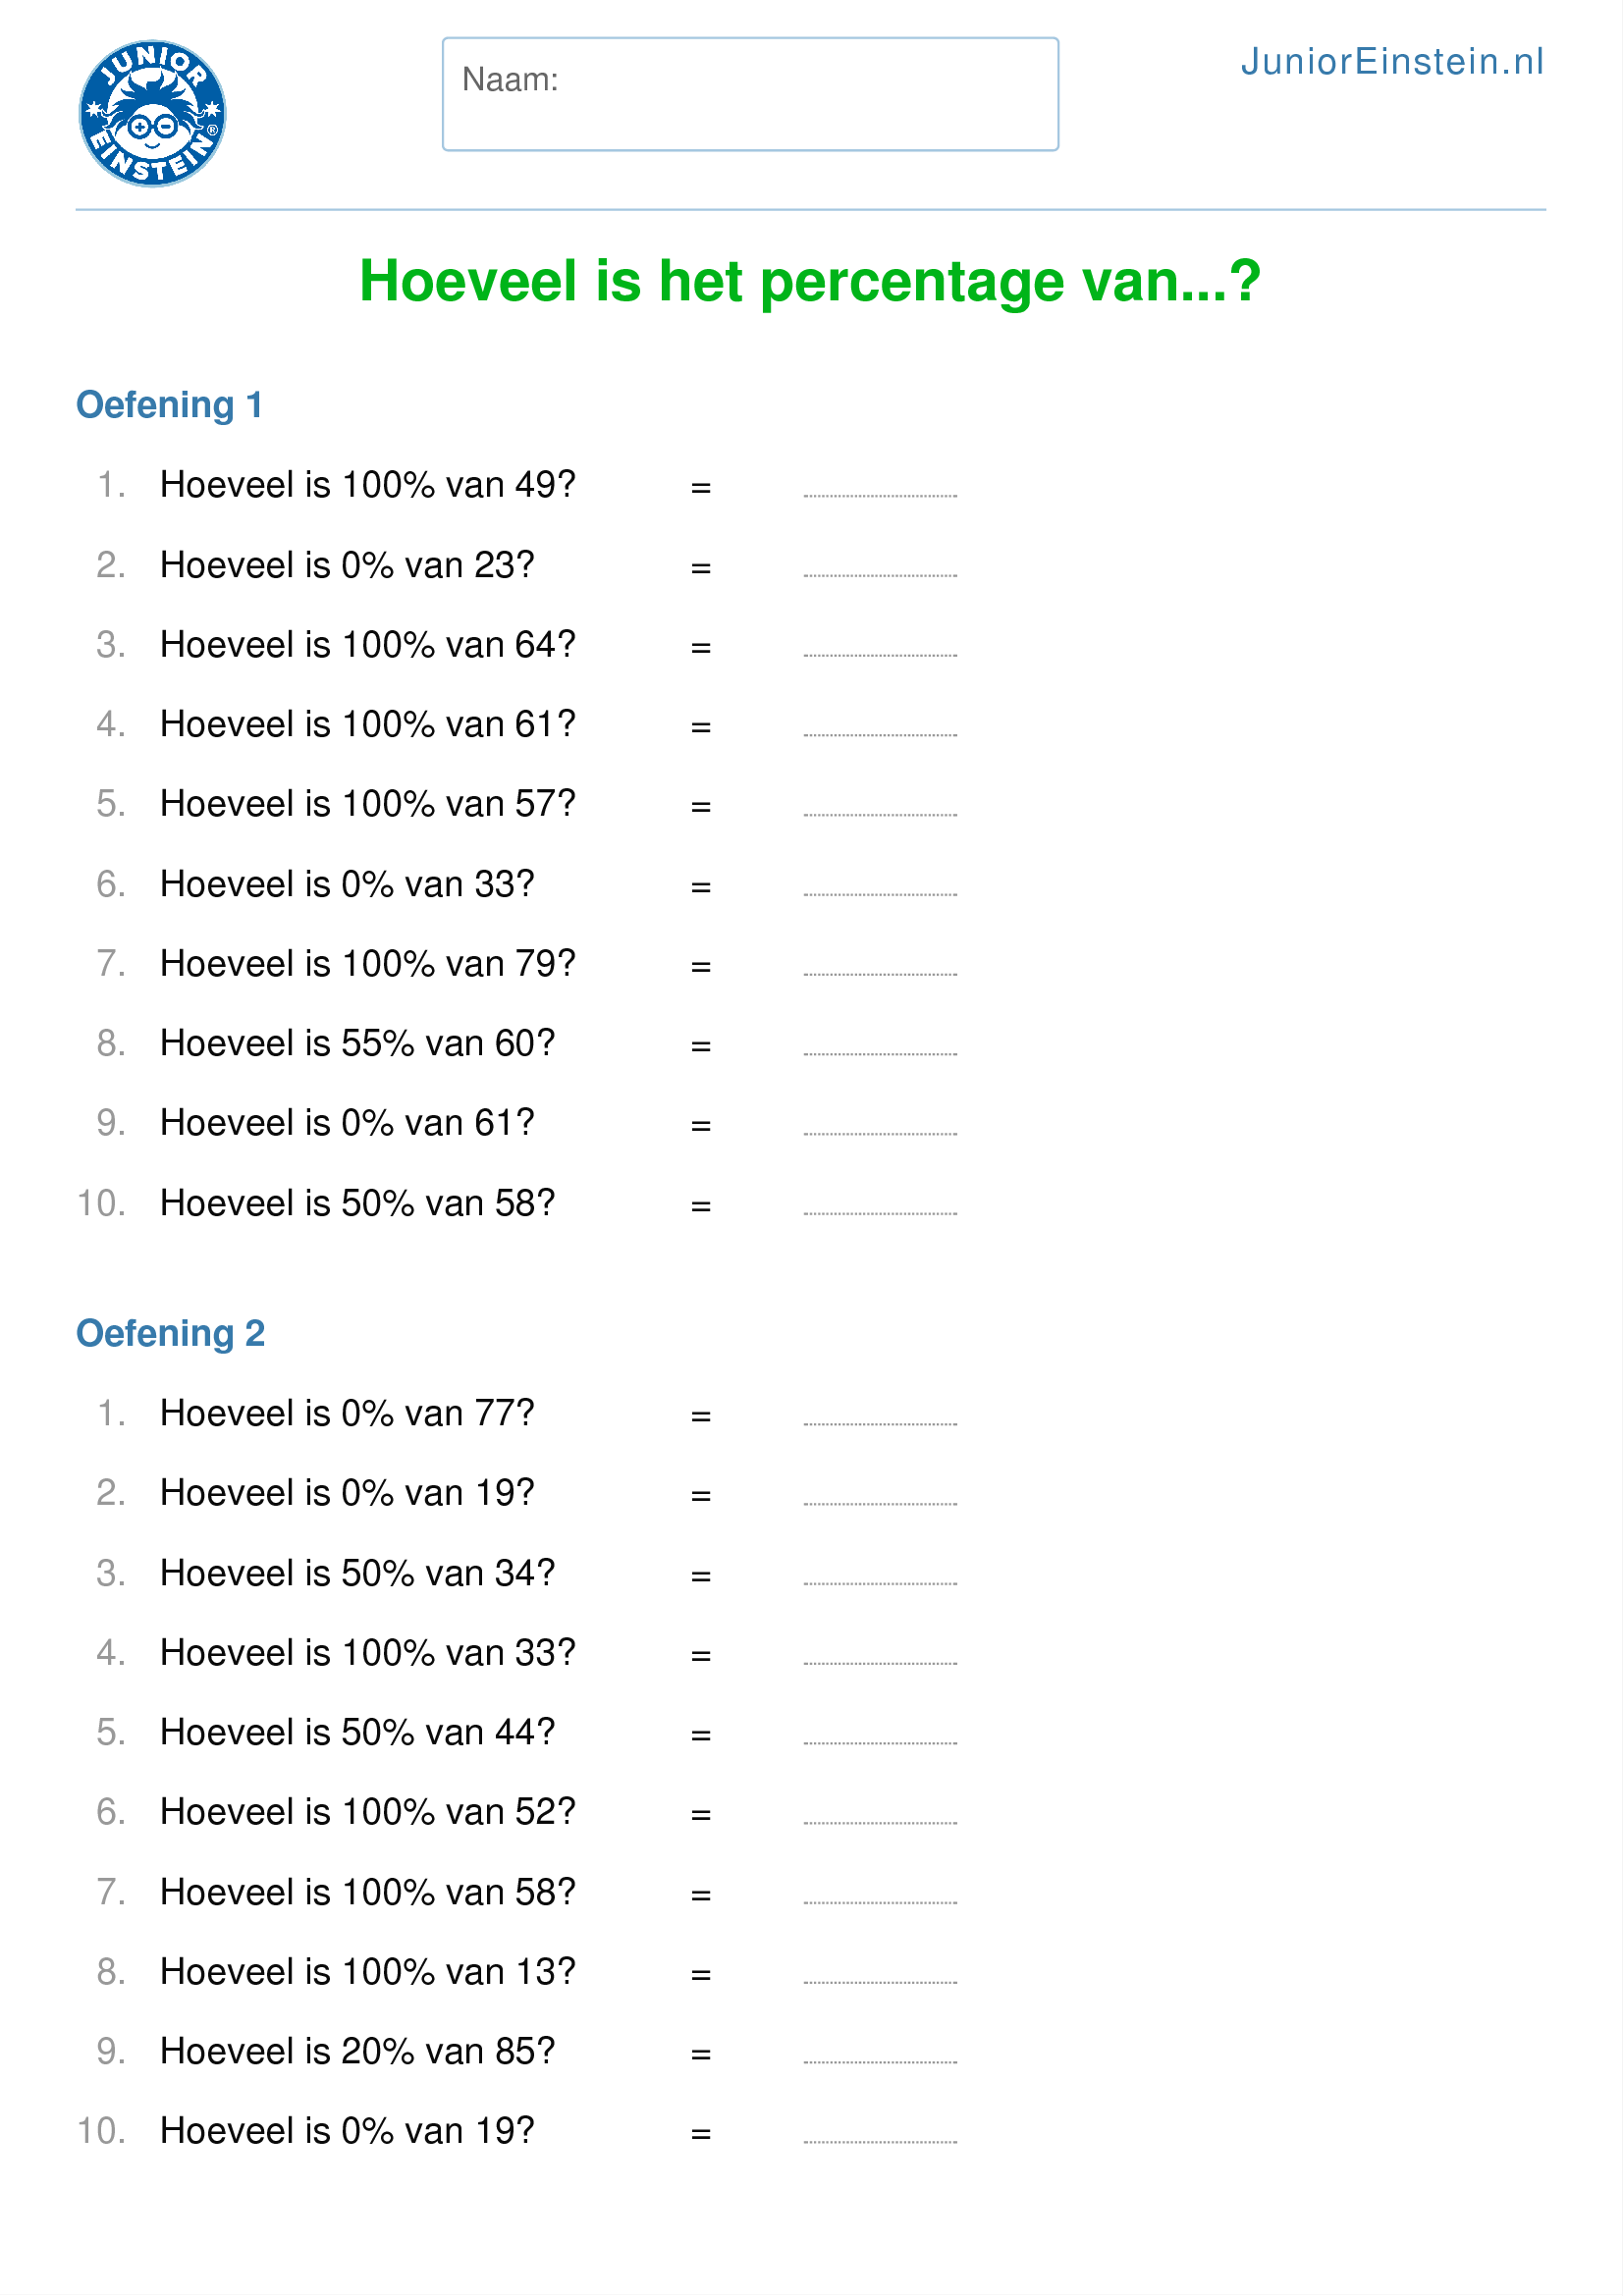Select the Oefening 1 heading
Image resolution: width=1623 pixels, height=2296 pixels.
(170, 405)
